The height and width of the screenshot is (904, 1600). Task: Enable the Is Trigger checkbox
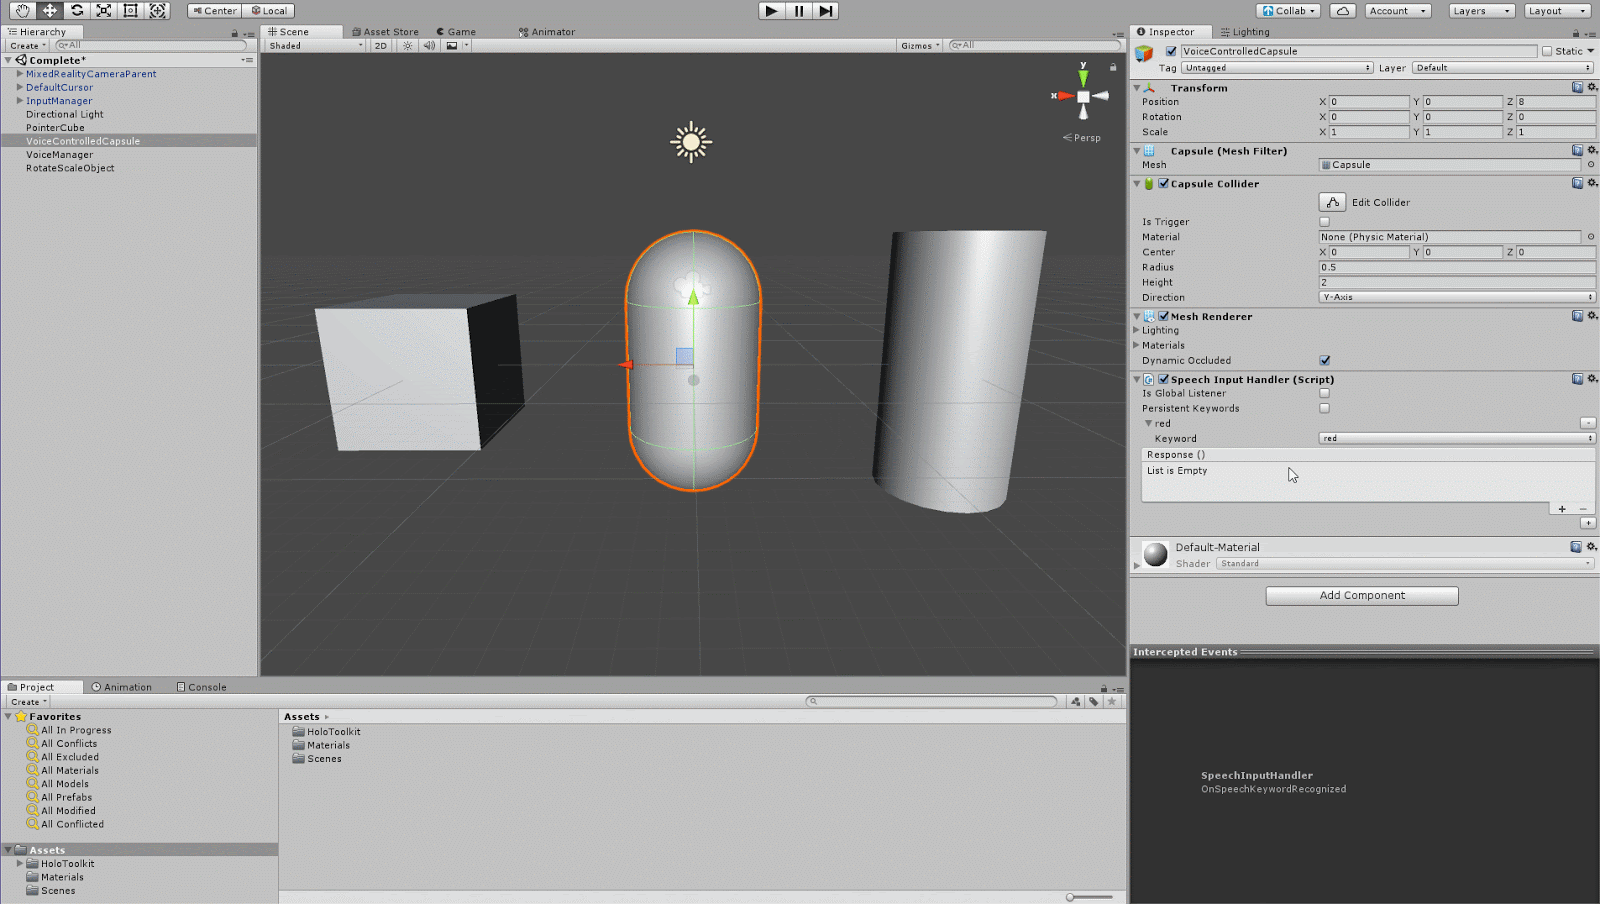click(x=1324, y=222)
